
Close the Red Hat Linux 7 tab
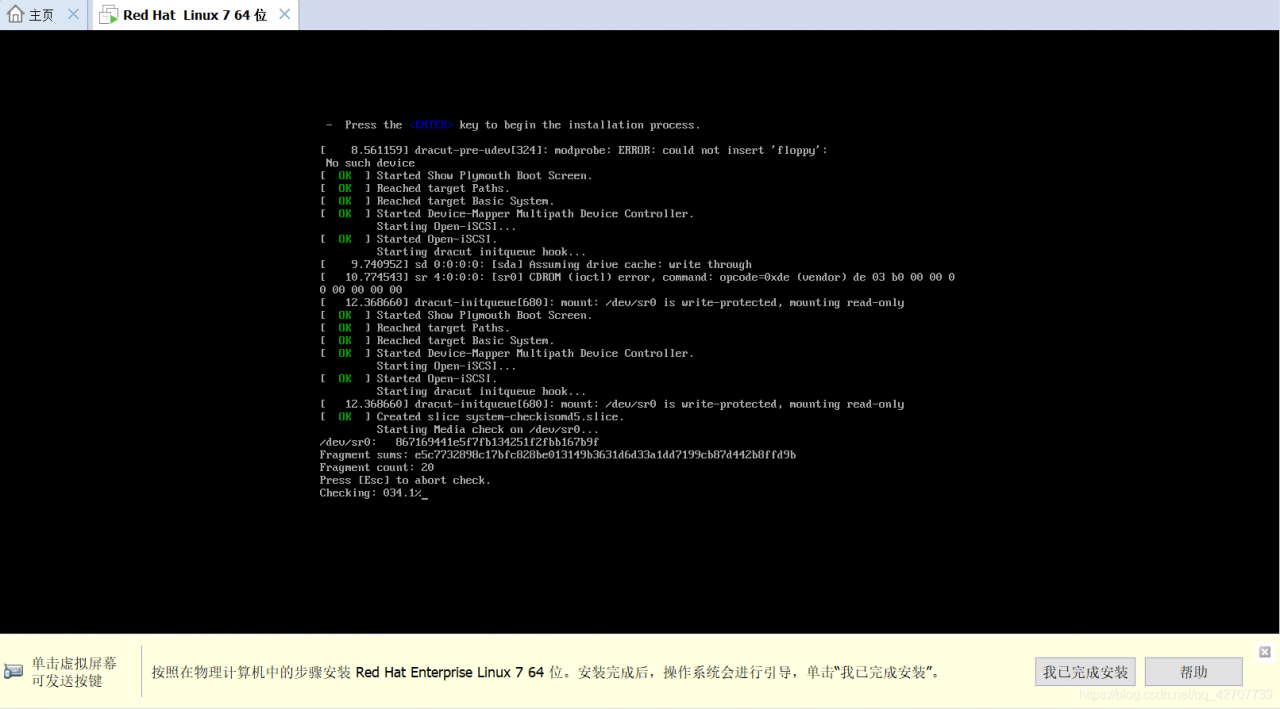[285, 15]
